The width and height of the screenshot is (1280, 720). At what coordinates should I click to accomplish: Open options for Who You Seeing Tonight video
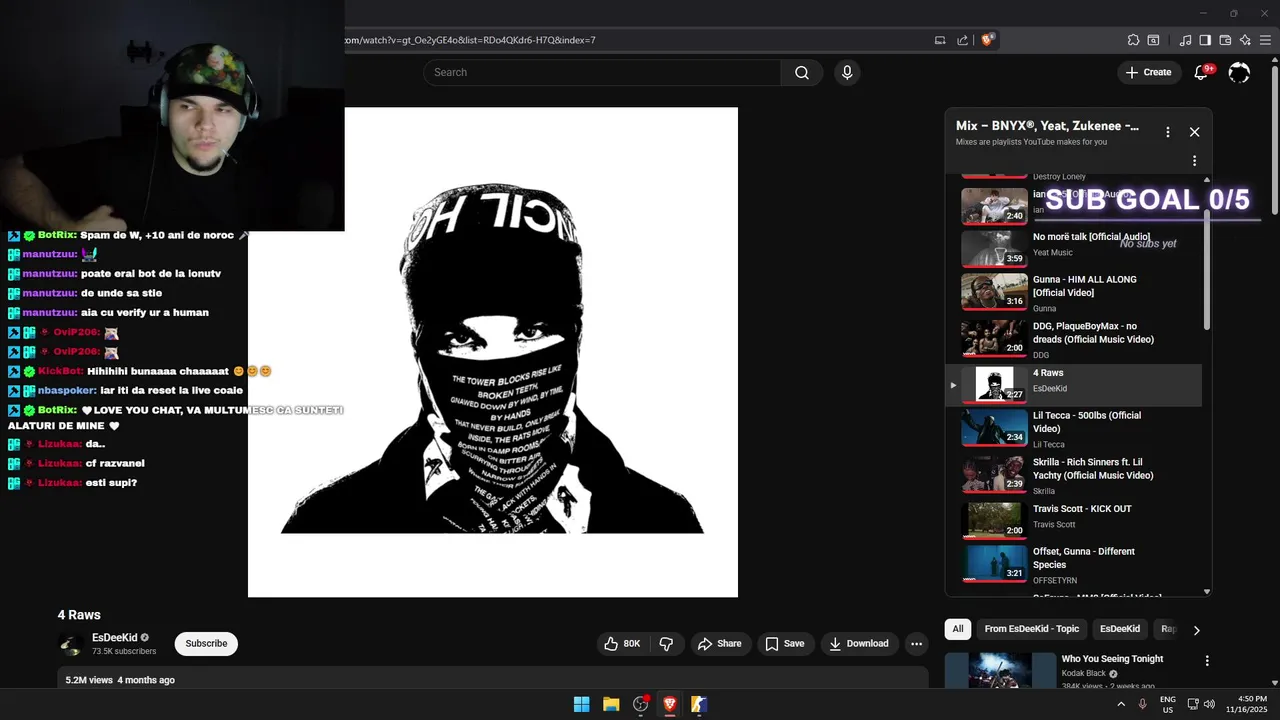1207,661
